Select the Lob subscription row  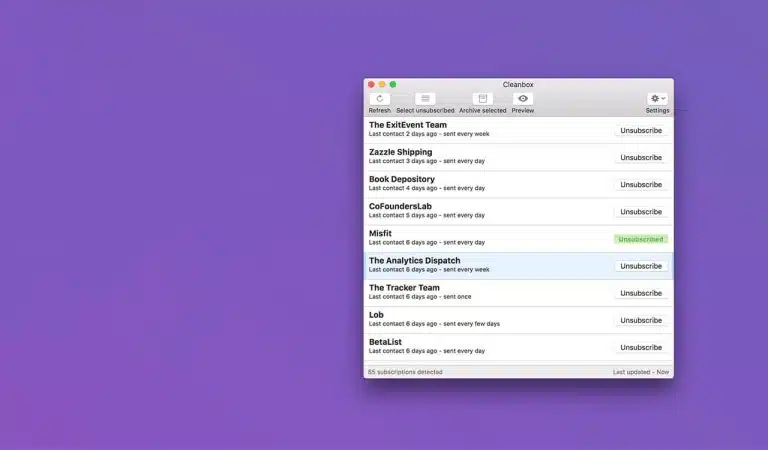coord(518,320)
